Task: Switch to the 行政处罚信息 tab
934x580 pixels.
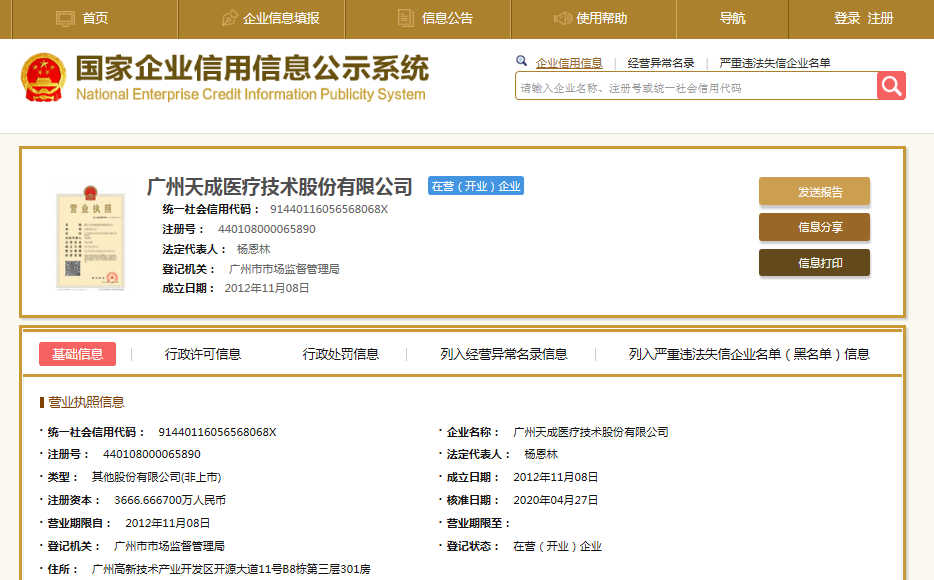Action: point(341,354)
